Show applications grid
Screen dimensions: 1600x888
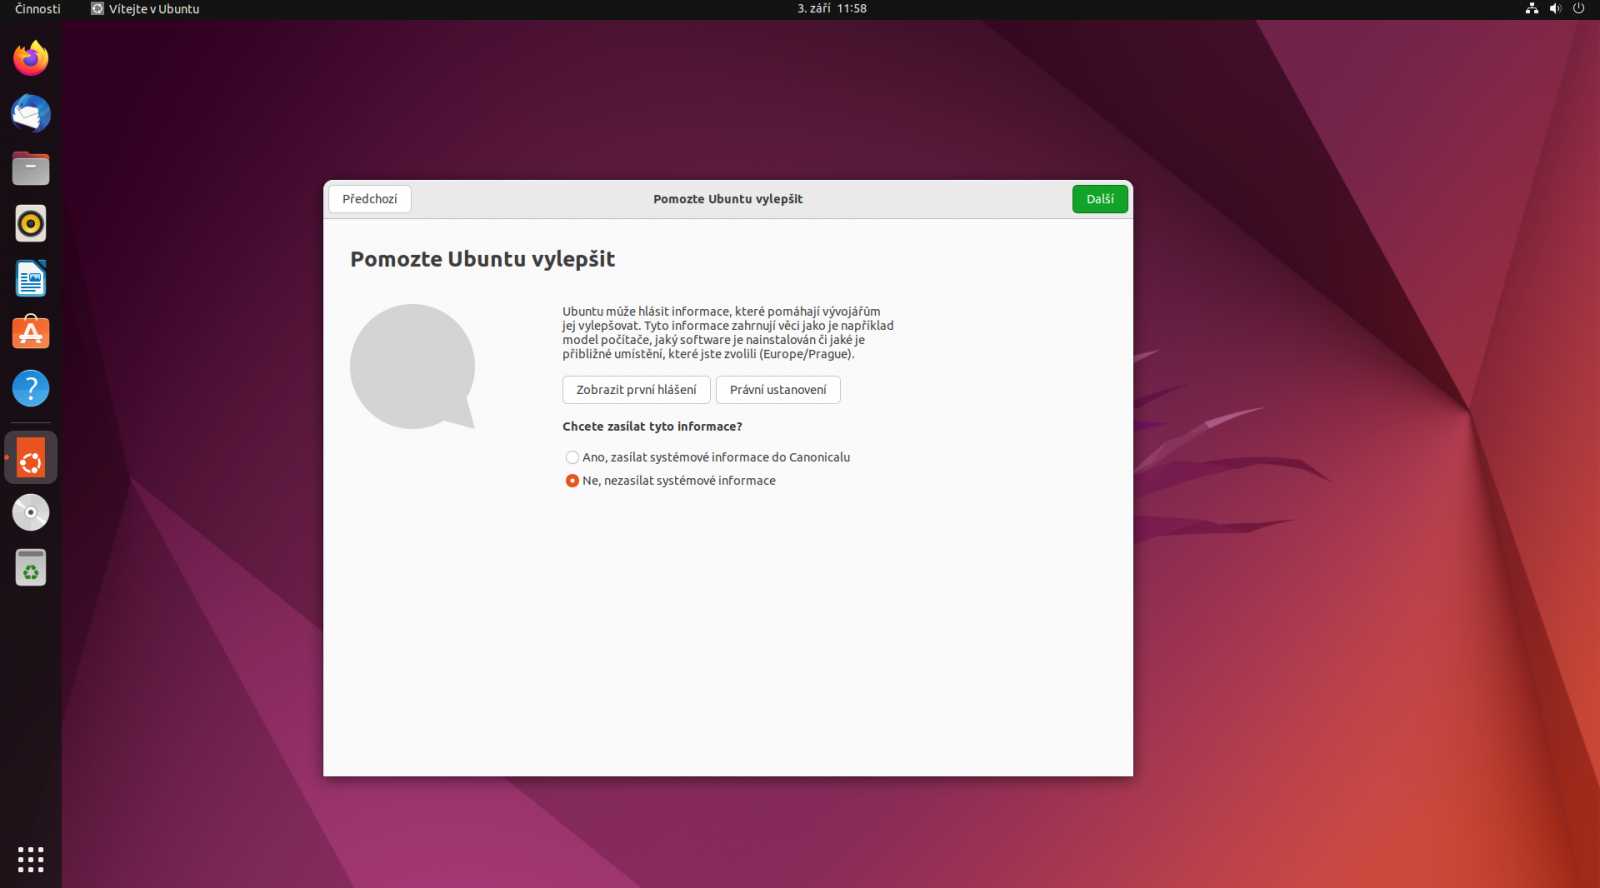[x=31, y=859]
